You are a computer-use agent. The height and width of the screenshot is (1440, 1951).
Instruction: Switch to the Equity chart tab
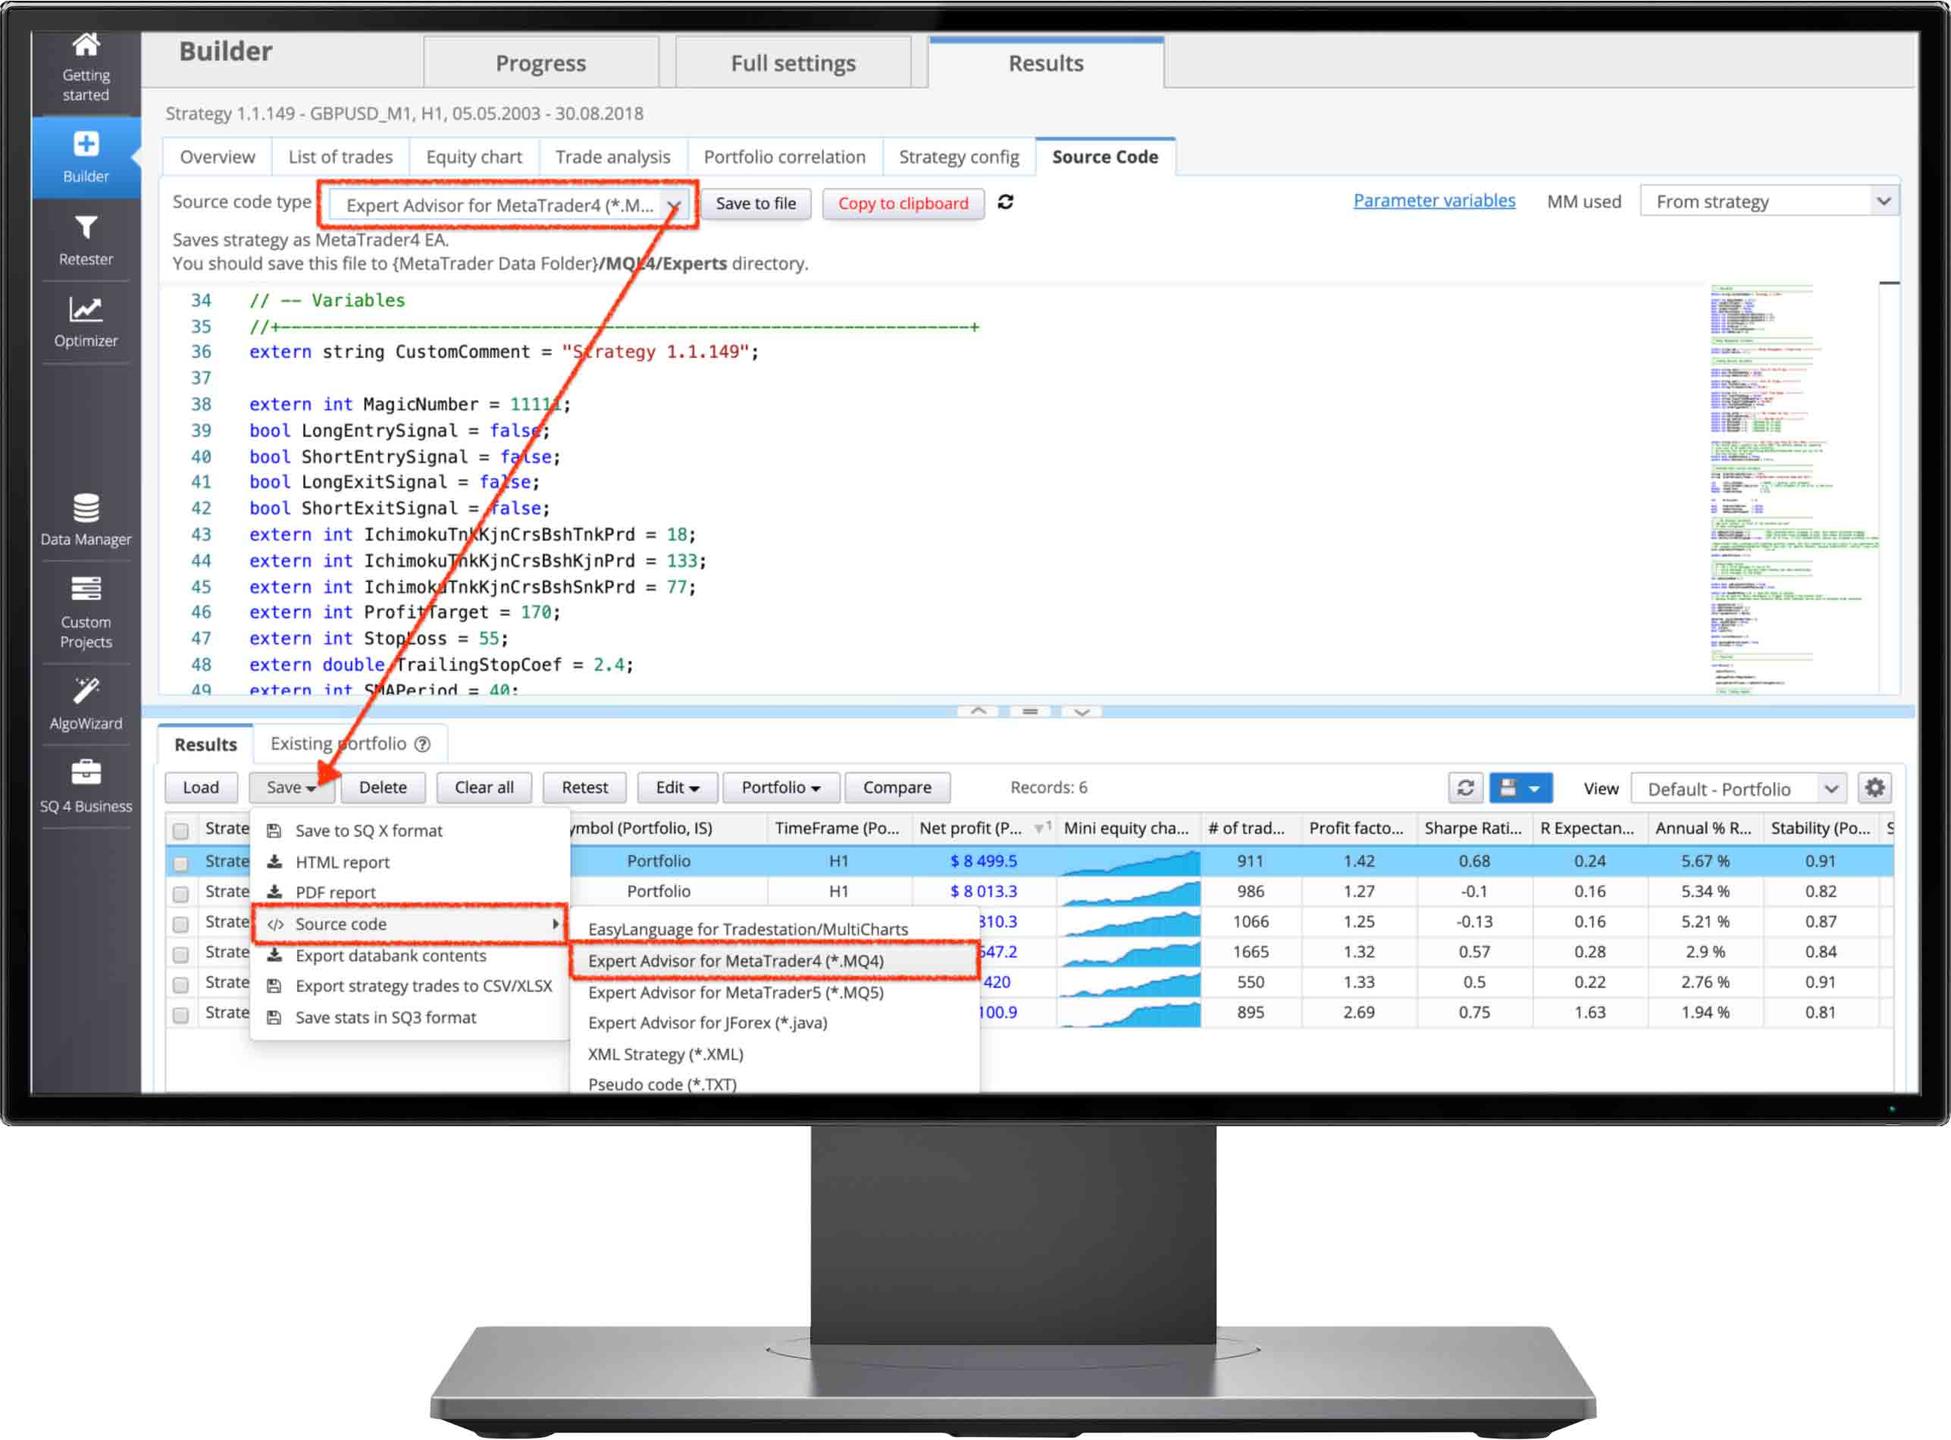(x=473, y=157)
